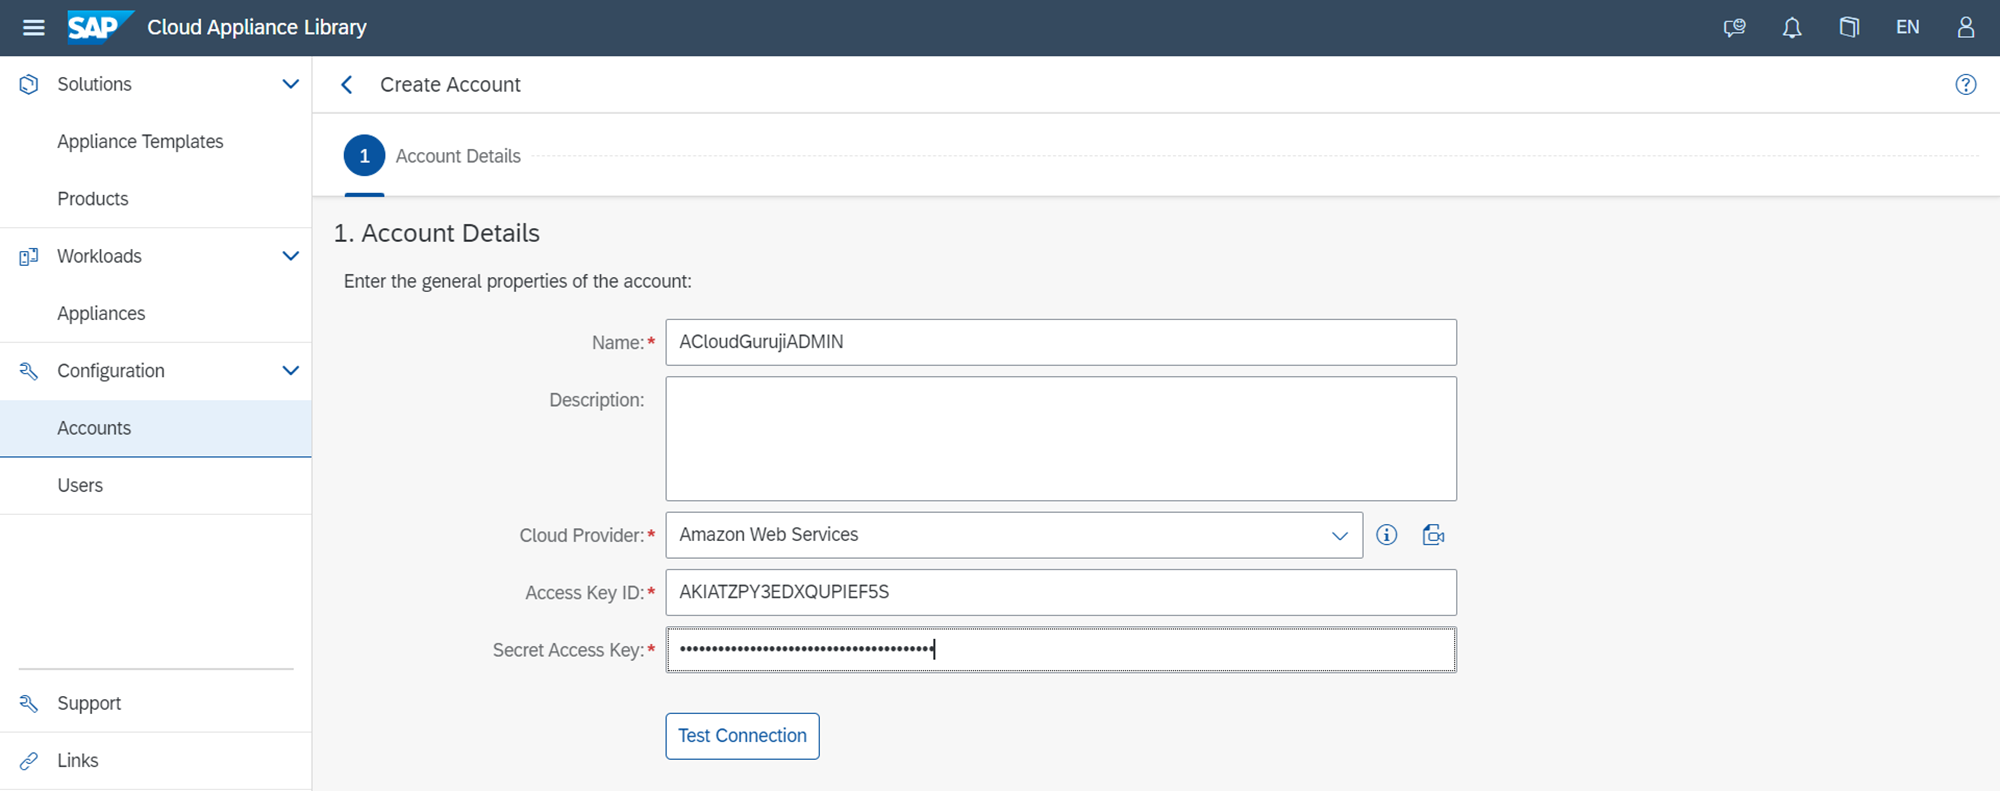Select step 1 Account Details in wizard
This screenshot has width=2000, height=791.
click(x=364, y=156)
